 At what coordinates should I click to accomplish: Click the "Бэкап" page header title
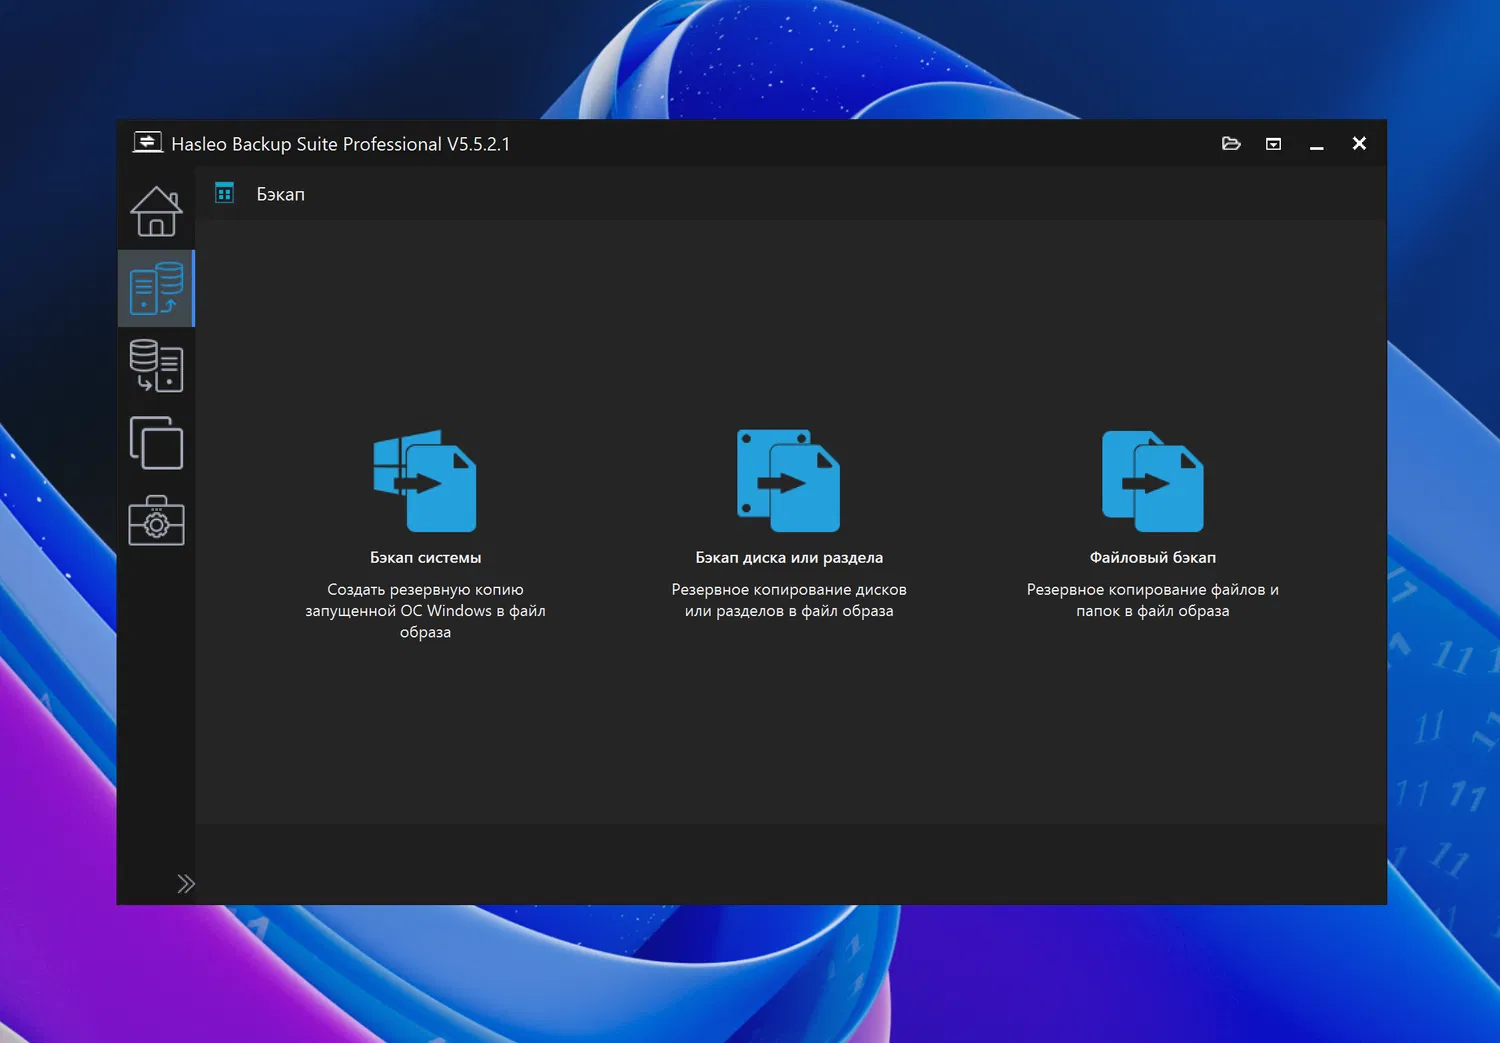(x=280, y=195)
